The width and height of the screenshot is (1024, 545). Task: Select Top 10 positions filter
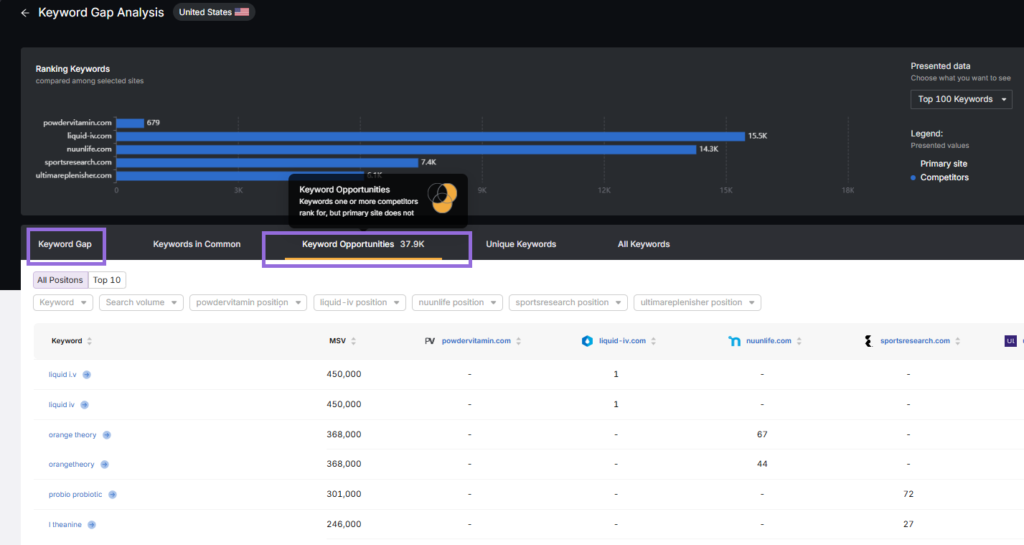point(106,280)
